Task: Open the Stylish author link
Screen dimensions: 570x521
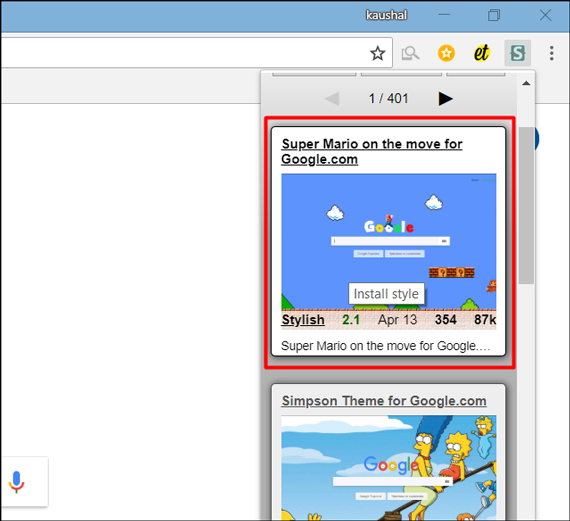Action: click(x=303, y=320)
